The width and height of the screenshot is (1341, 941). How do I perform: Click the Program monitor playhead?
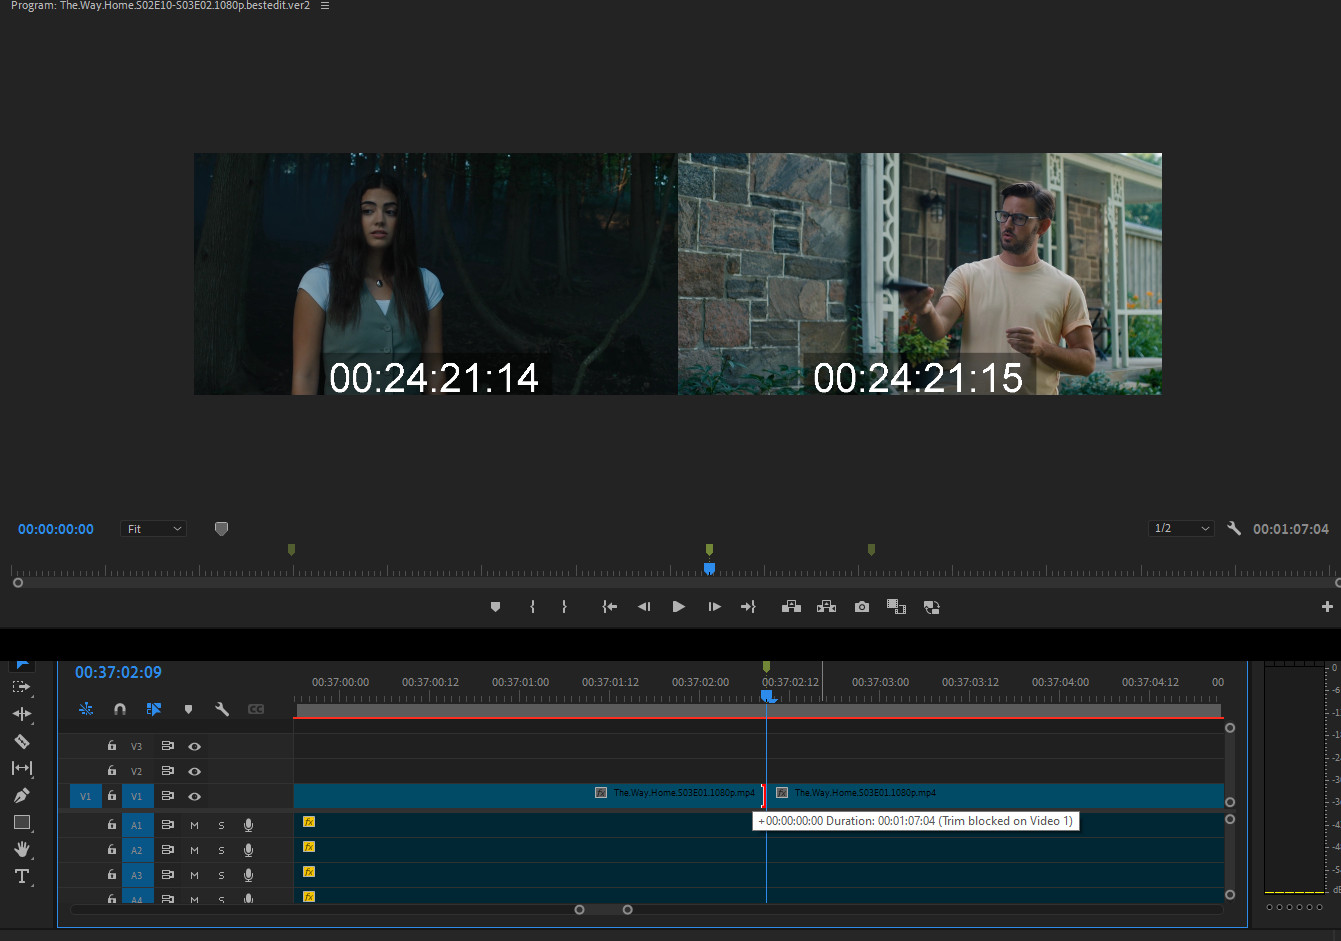709,568
